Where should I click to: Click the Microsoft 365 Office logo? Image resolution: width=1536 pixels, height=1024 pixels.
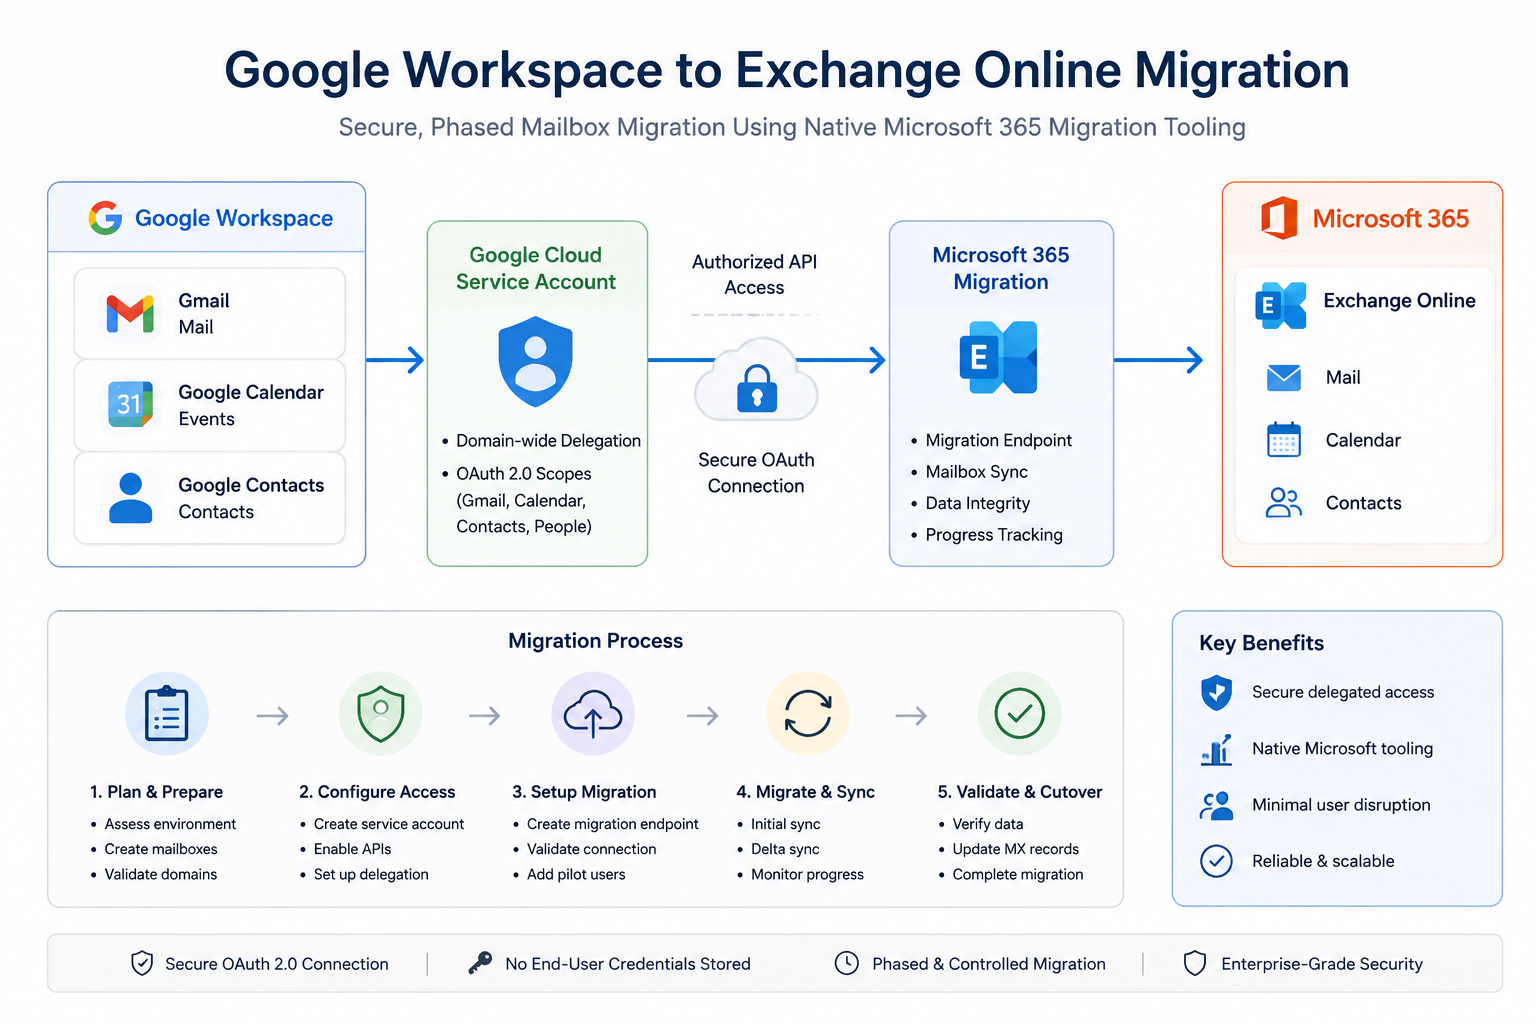1279,218
